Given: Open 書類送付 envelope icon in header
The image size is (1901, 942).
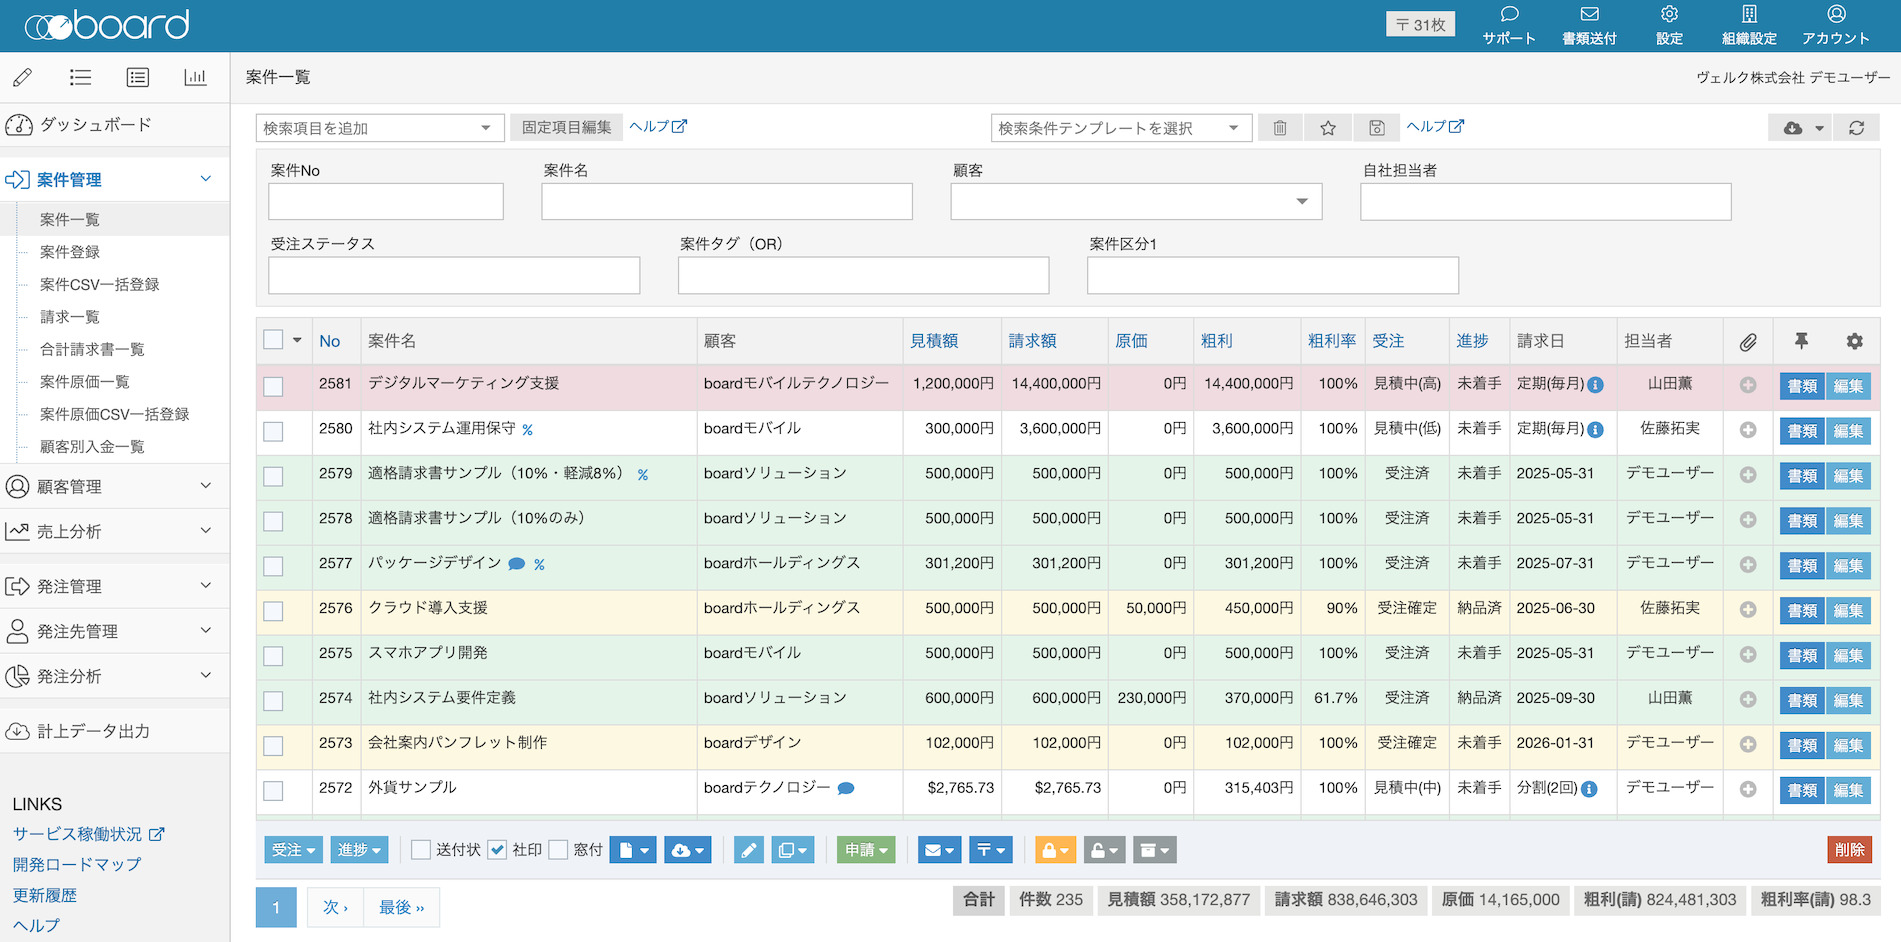Looking at the screenshot, I should tap(1589, 15).
